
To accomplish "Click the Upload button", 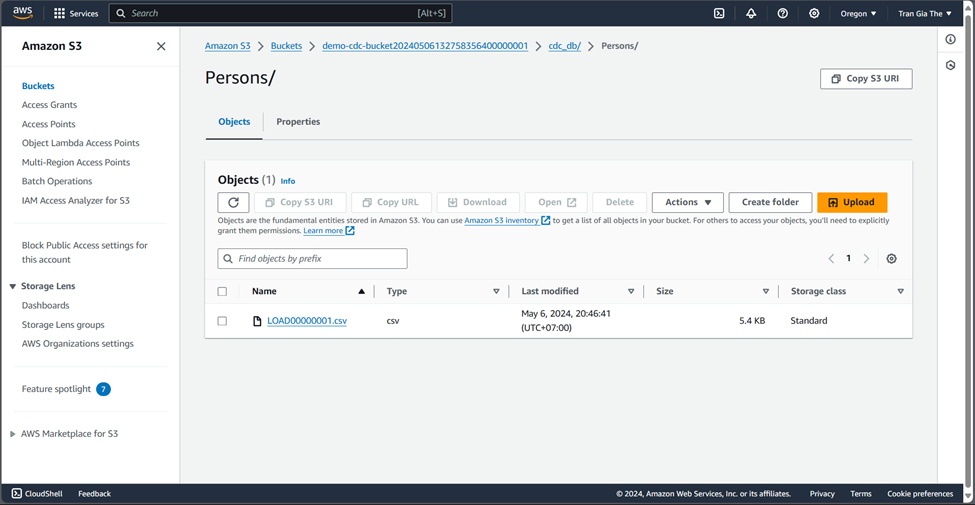I will (x=852, y=202).
